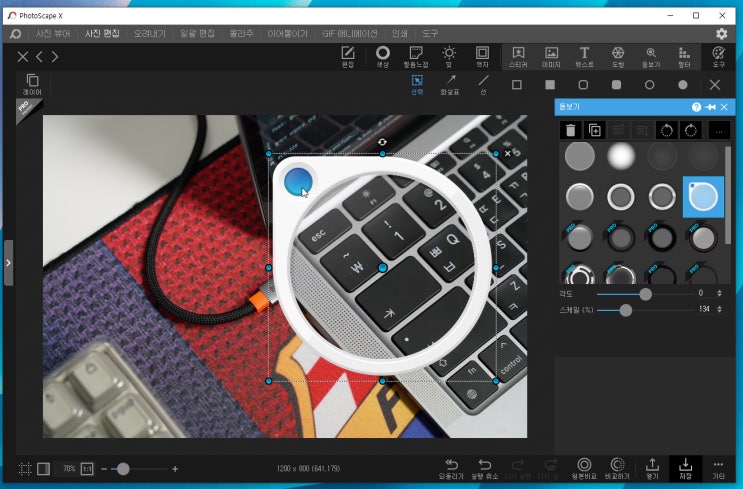
Task: Switch to the 사진 편집 tab
Action: tap(102, 34)
